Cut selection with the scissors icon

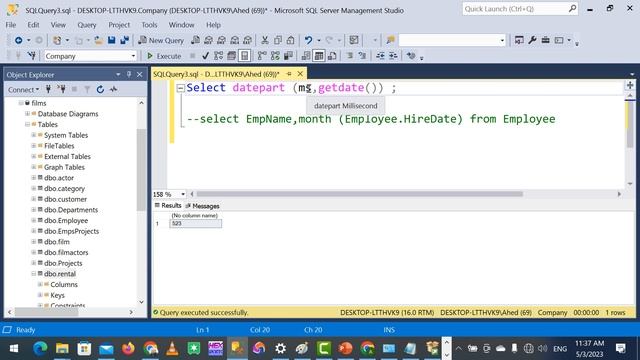pyautogui.click(x=265, y=40)
